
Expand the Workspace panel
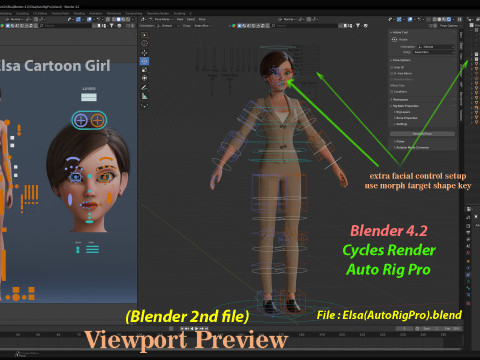click(x=399, y=100)
